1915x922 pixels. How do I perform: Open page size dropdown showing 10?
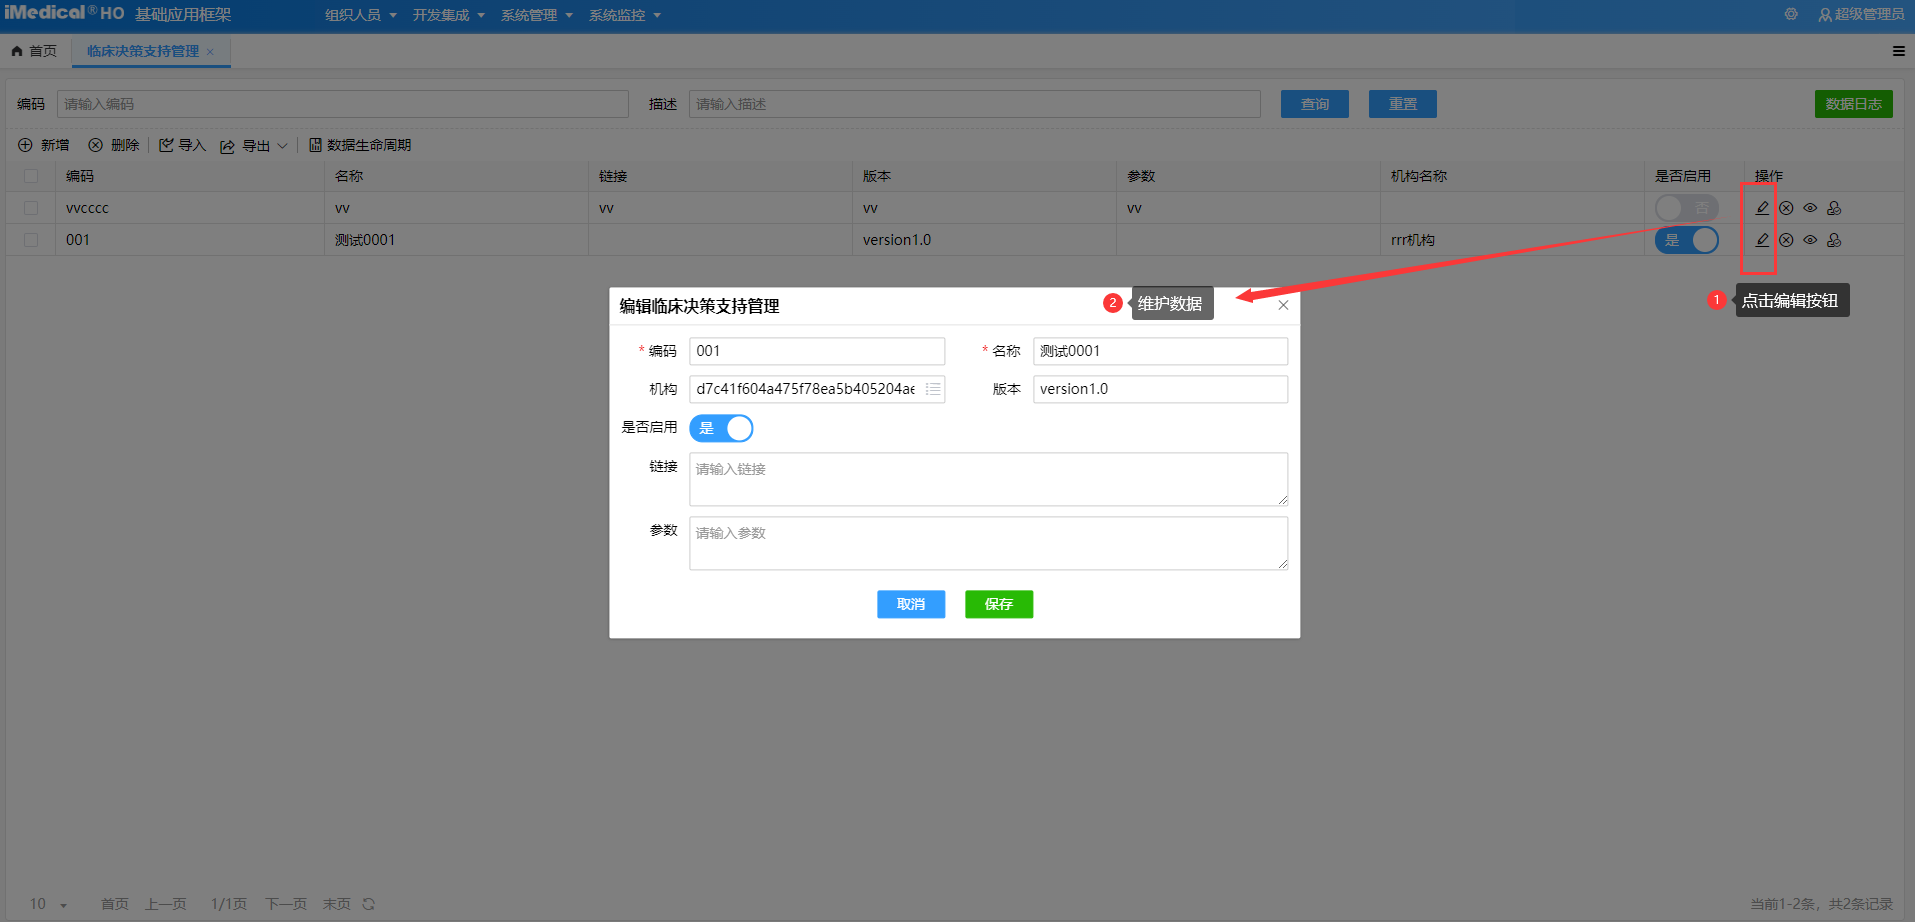[x=47, y=904]
